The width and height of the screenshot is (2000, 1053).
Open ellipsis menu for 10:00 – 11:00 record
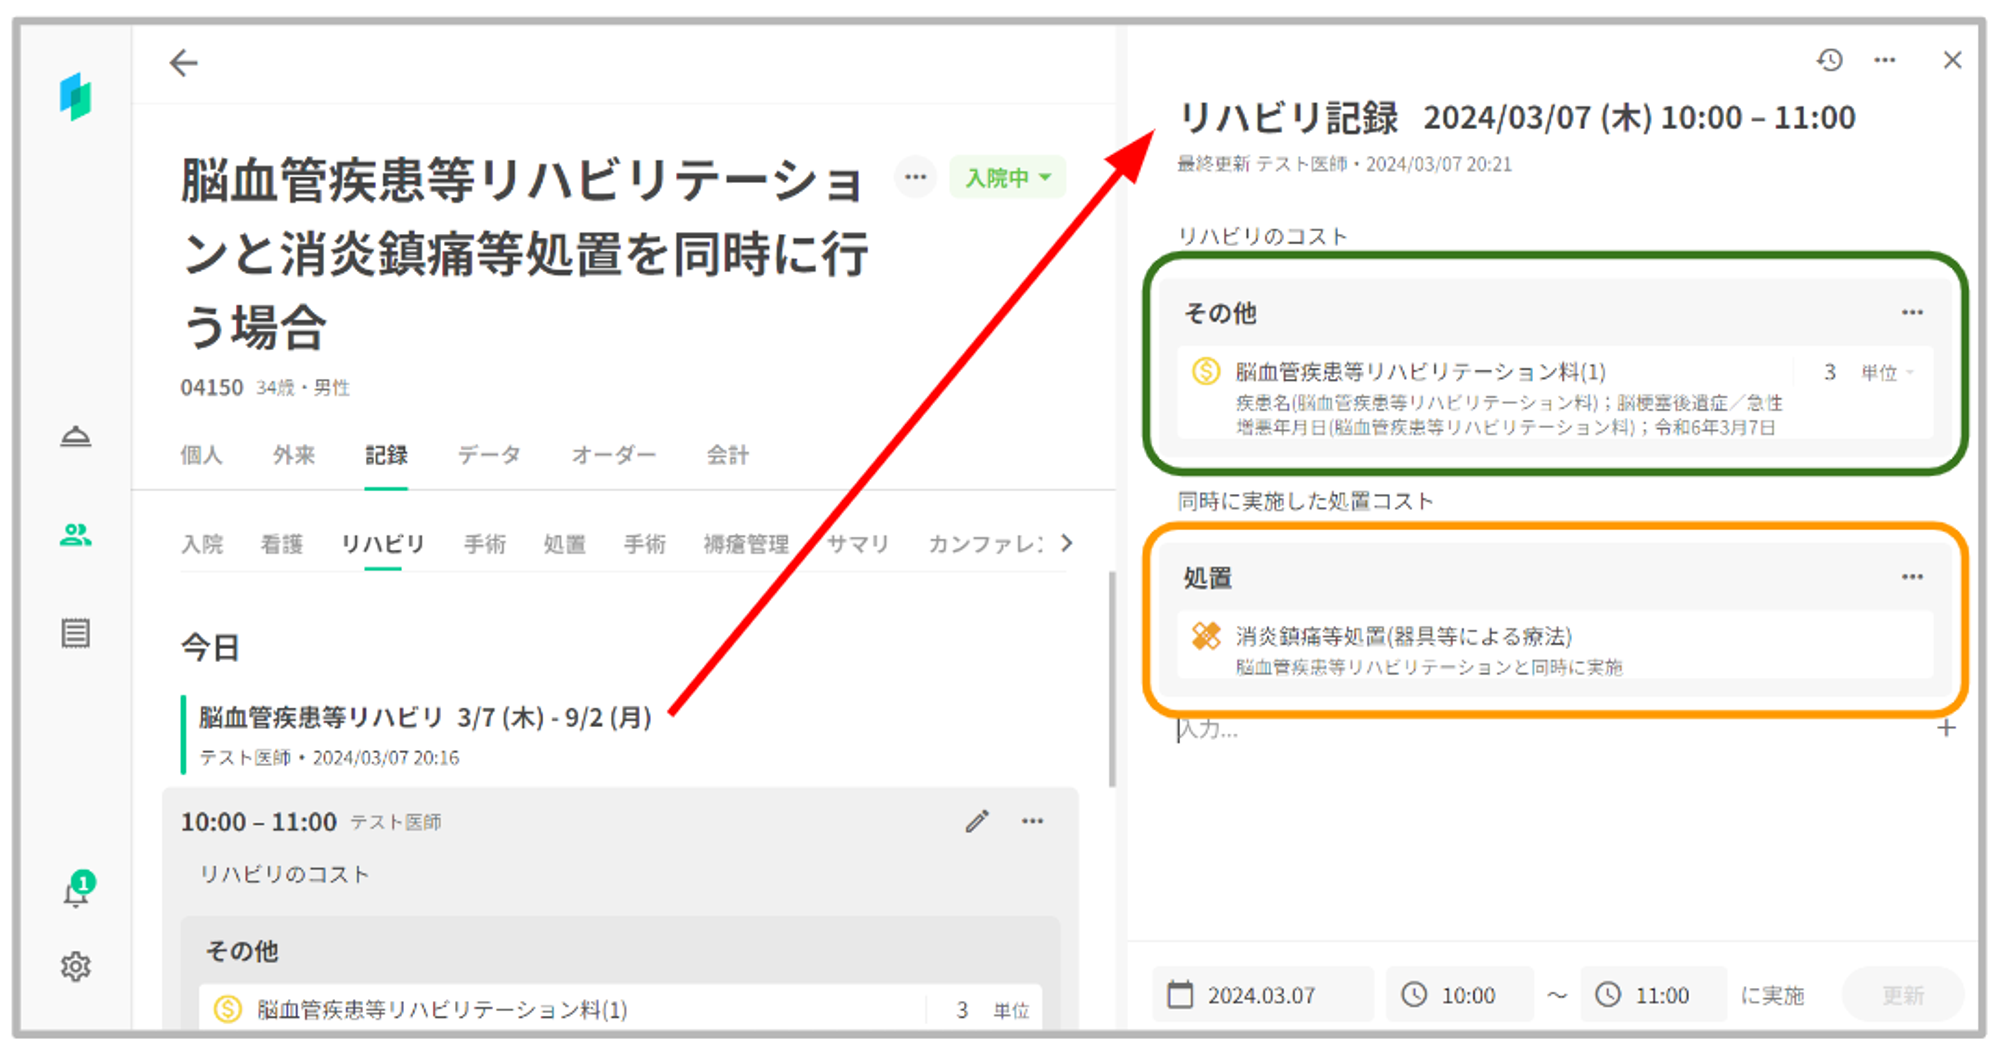click(x=1033, y=822)
